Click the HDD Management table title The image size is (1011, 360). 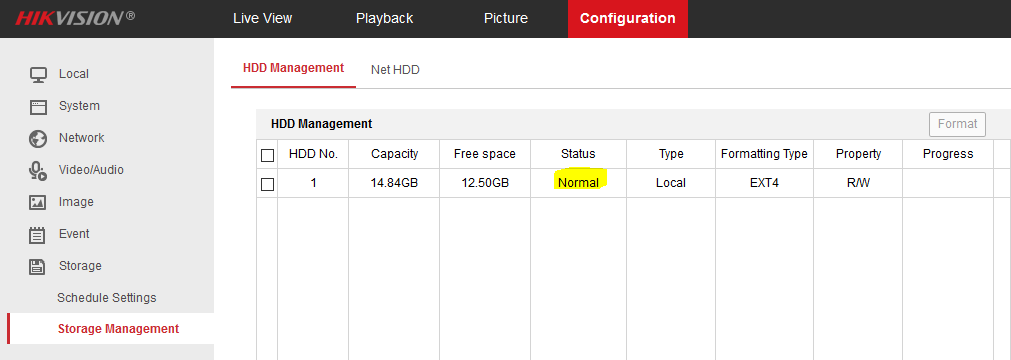click(x=321, y=124)
